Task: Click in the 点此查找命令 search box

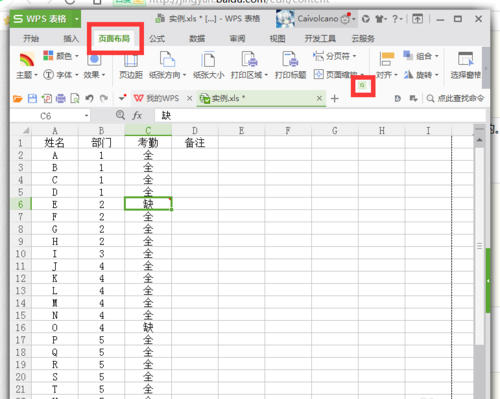Action: point(455,98)
